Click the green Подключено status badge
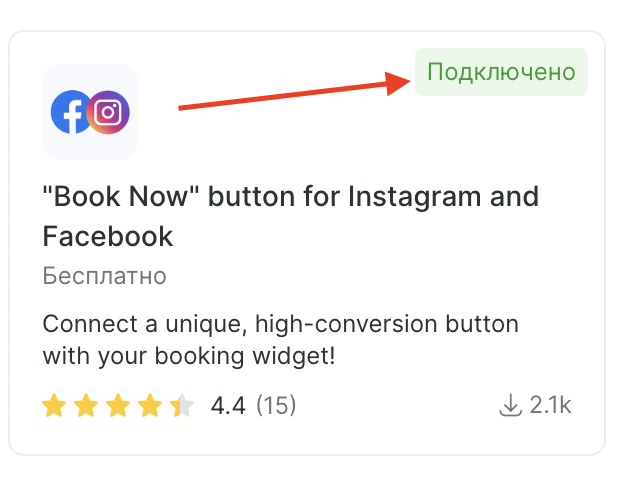The height and width of the screenshot is (486, 630). pos(501,72)
